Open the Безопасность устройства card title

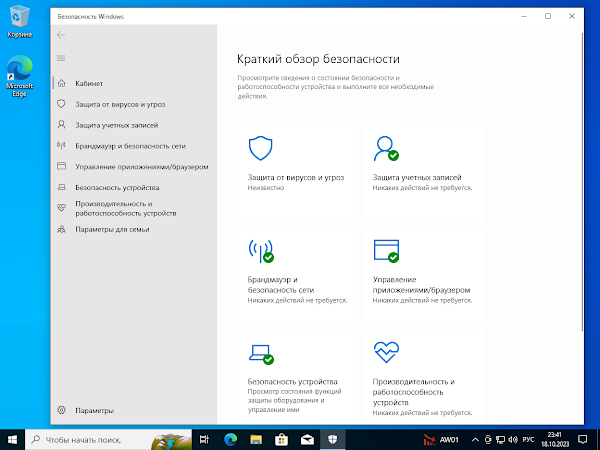[292, 382]
